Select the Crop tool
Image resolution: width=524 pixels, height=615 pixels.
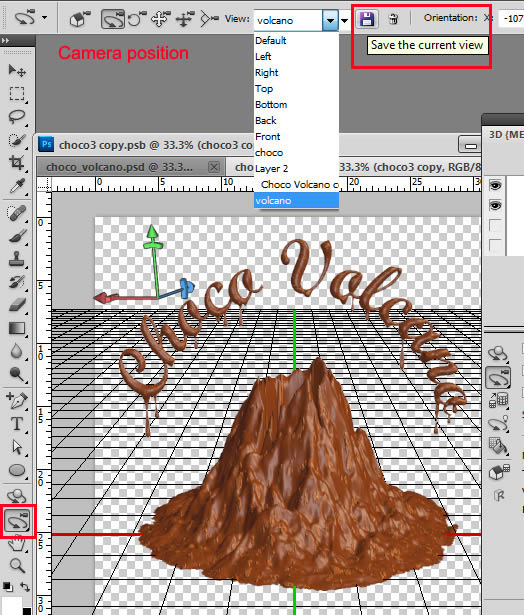(x=17, y=162)
